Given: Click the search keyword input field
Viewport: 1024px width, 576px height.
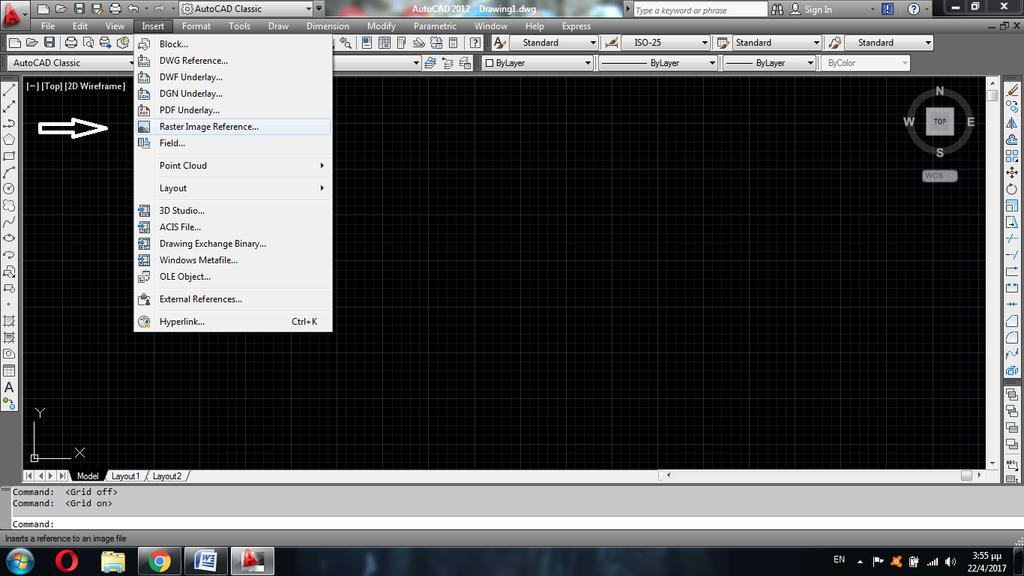Looking at the screenshot, I should (700, 10).
